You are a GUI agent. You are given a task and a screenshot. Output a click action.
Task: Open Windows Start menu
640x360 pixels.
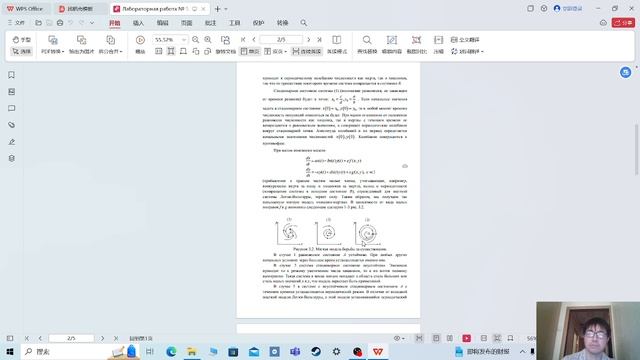(10, 351)
